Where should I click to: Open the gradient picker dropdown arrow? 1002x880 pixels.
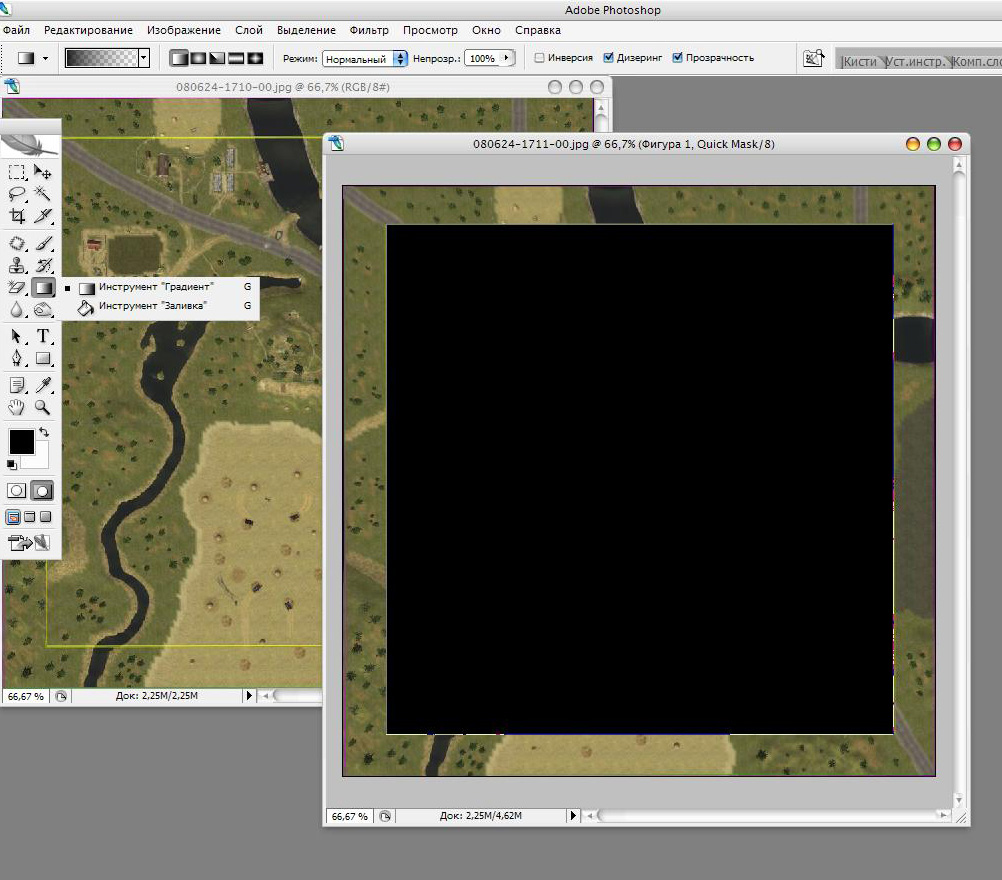(x=144, y=58)
